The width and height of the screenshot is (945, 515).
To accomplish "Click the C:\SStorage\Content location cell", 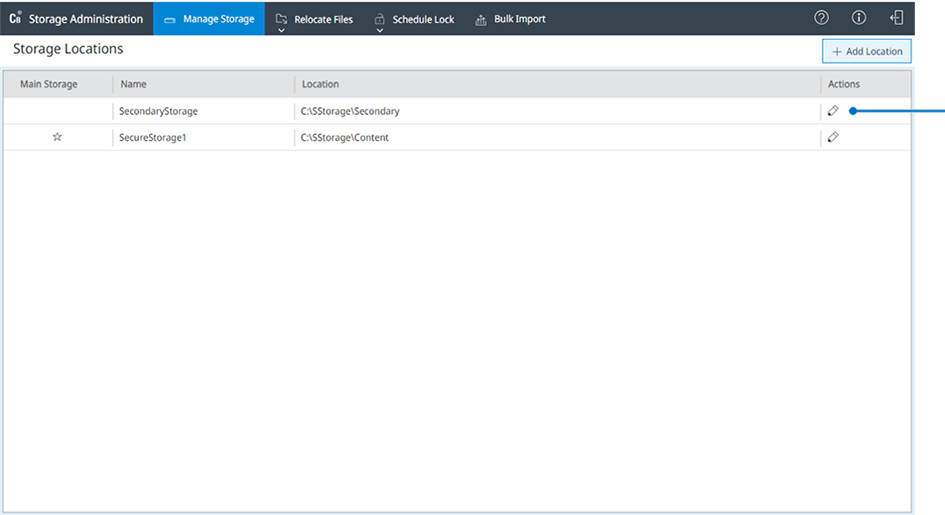I will [x=344, y=137].
